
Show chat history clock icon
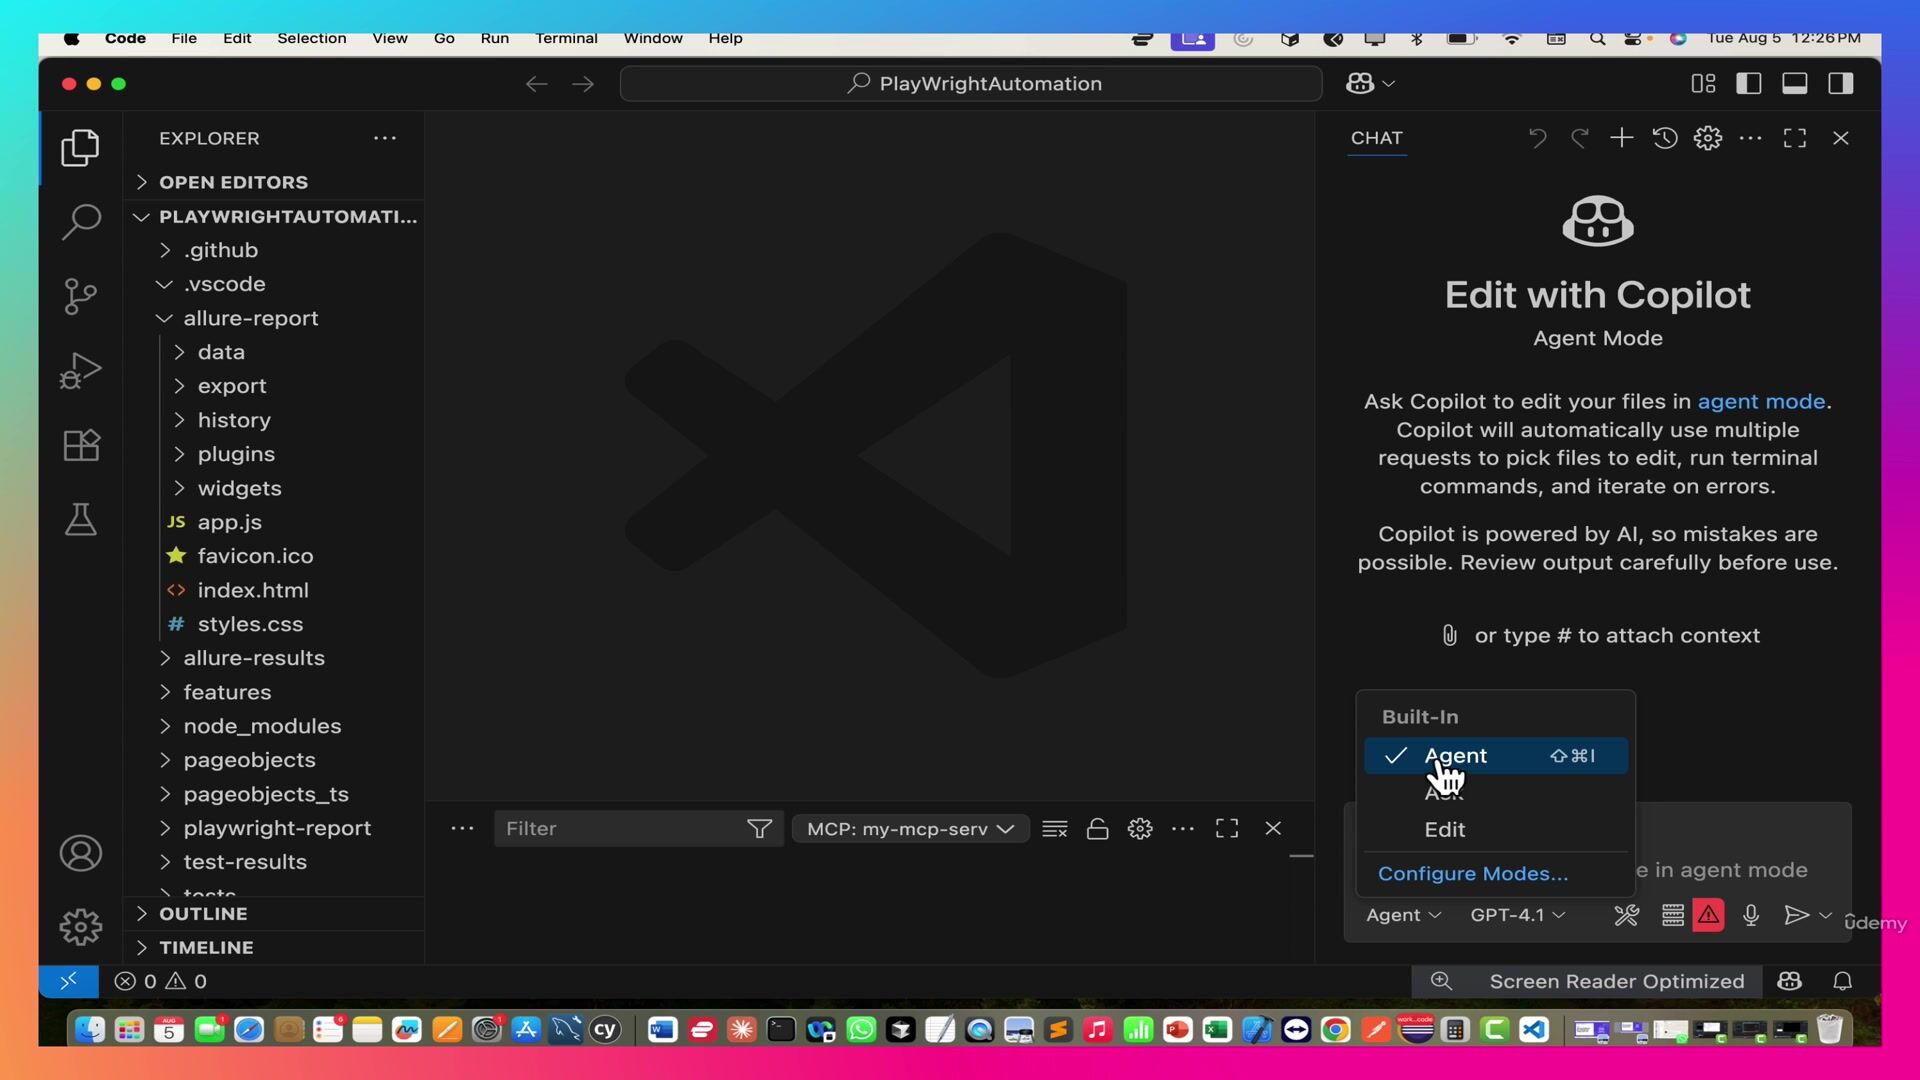point(1665,138)
